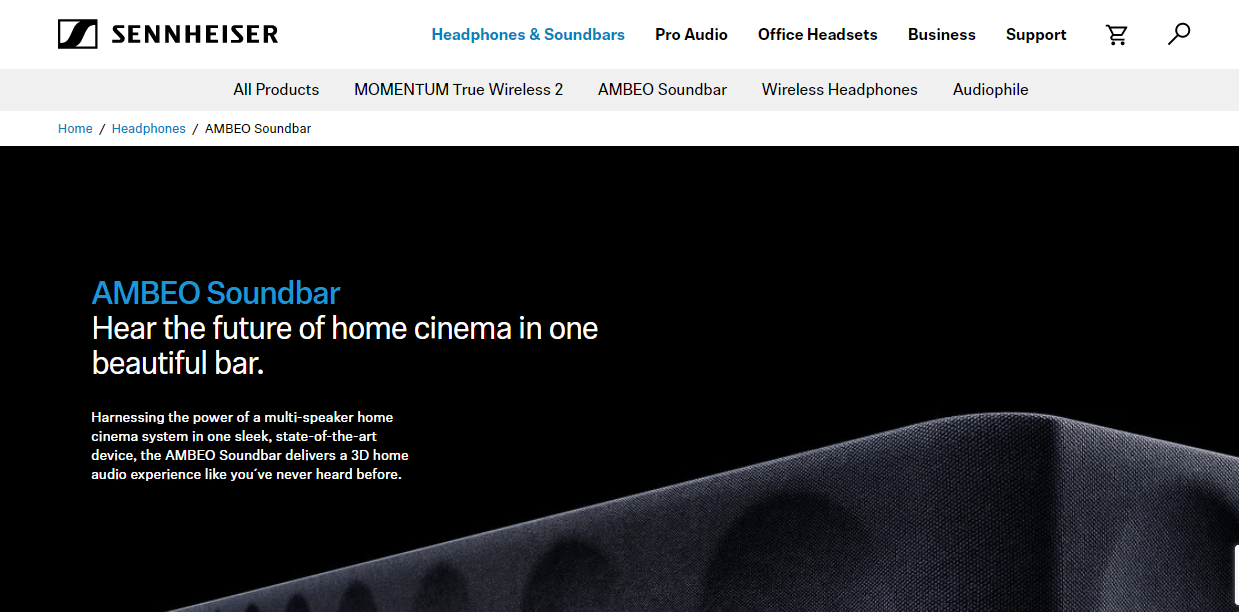Go to the Business section
Screen dimensions: 1239x612
coord(941,34)
